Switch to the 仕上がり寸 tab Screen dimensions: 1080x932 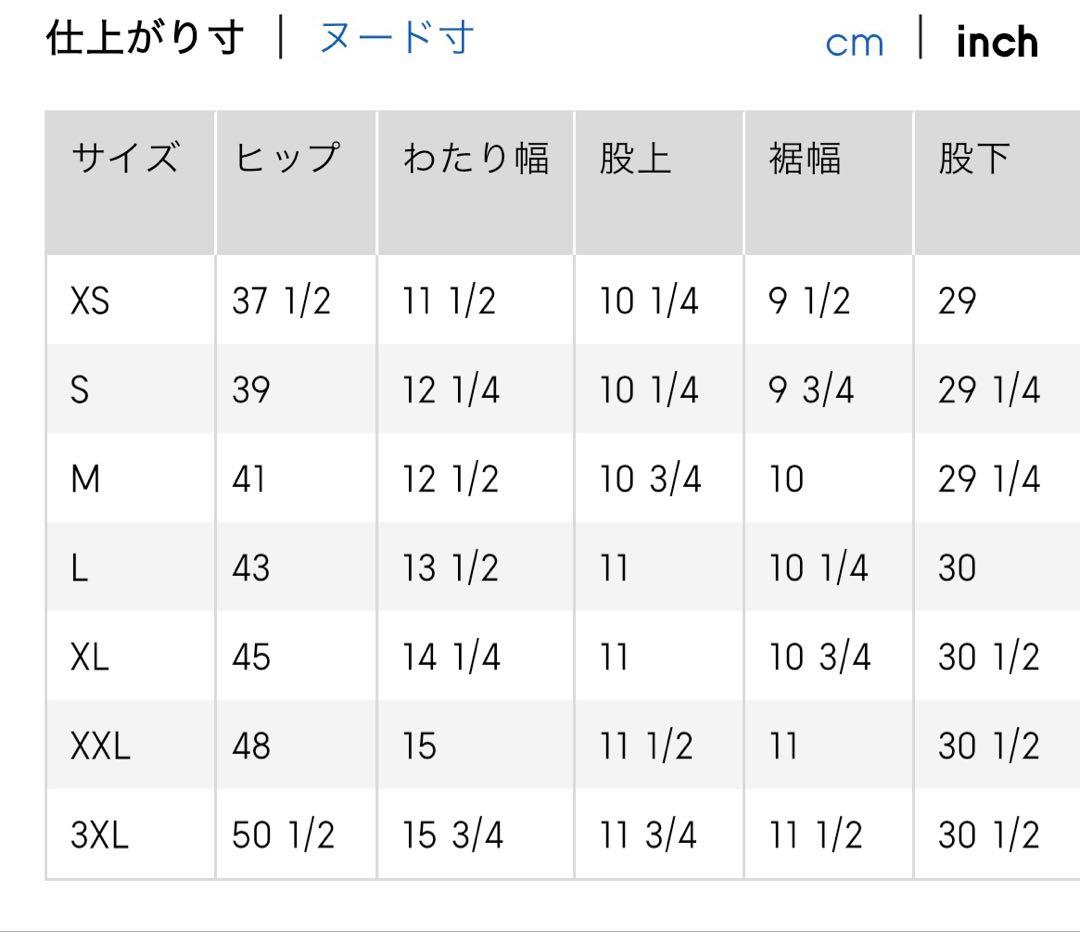point(145,39)
